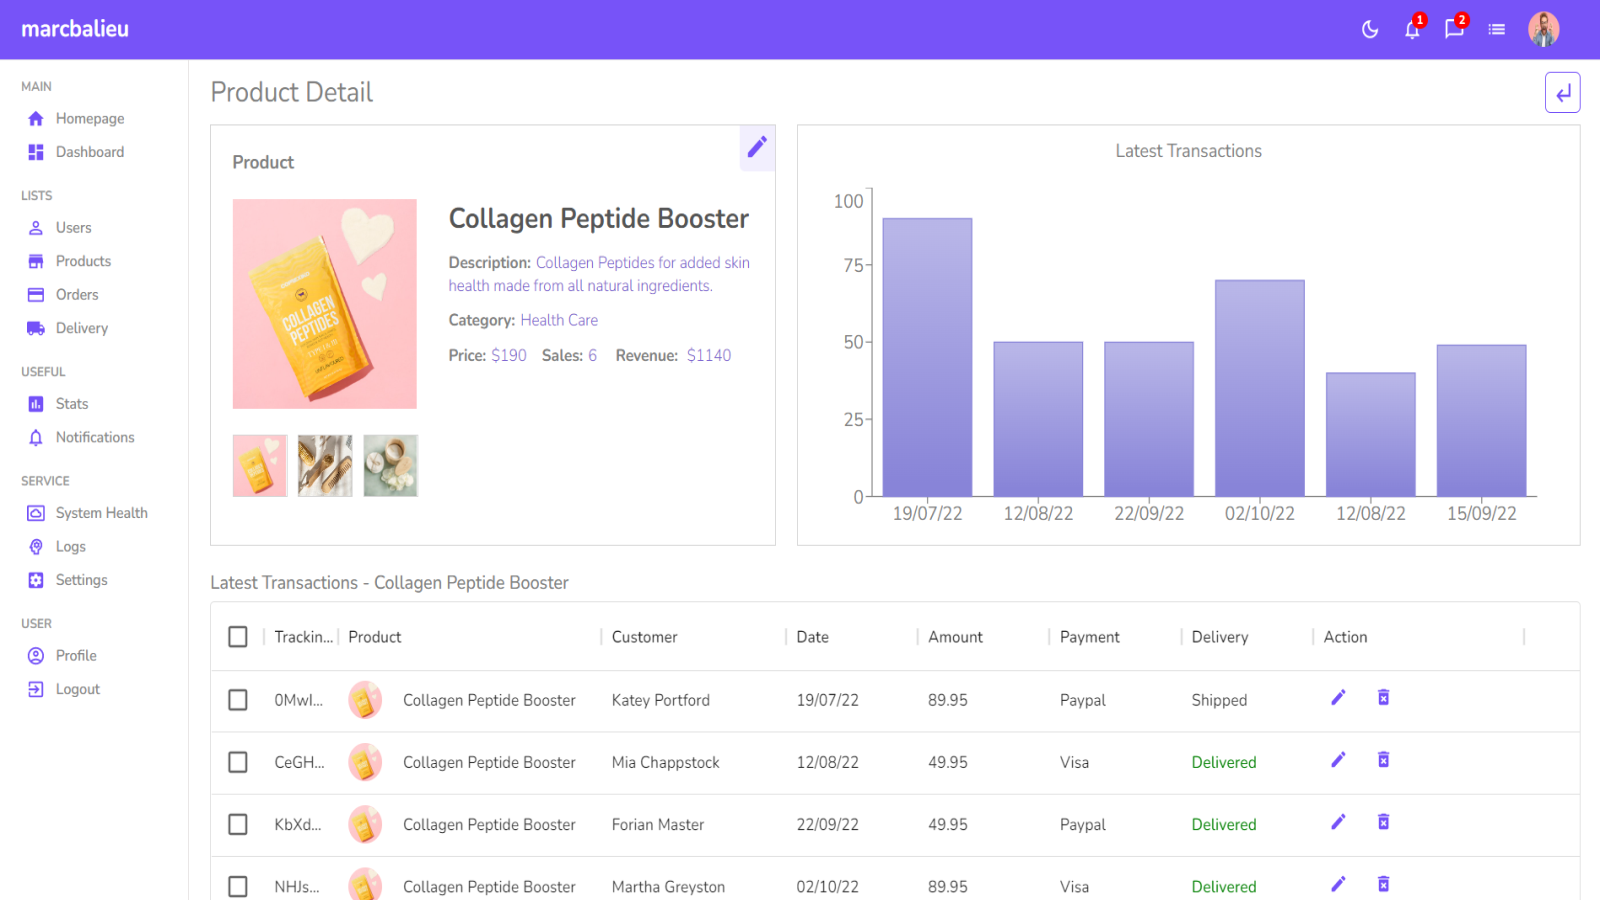Delete the Forian Master transaction
The height and width of the screenshot is (900, 1600).
[1383, 822]
